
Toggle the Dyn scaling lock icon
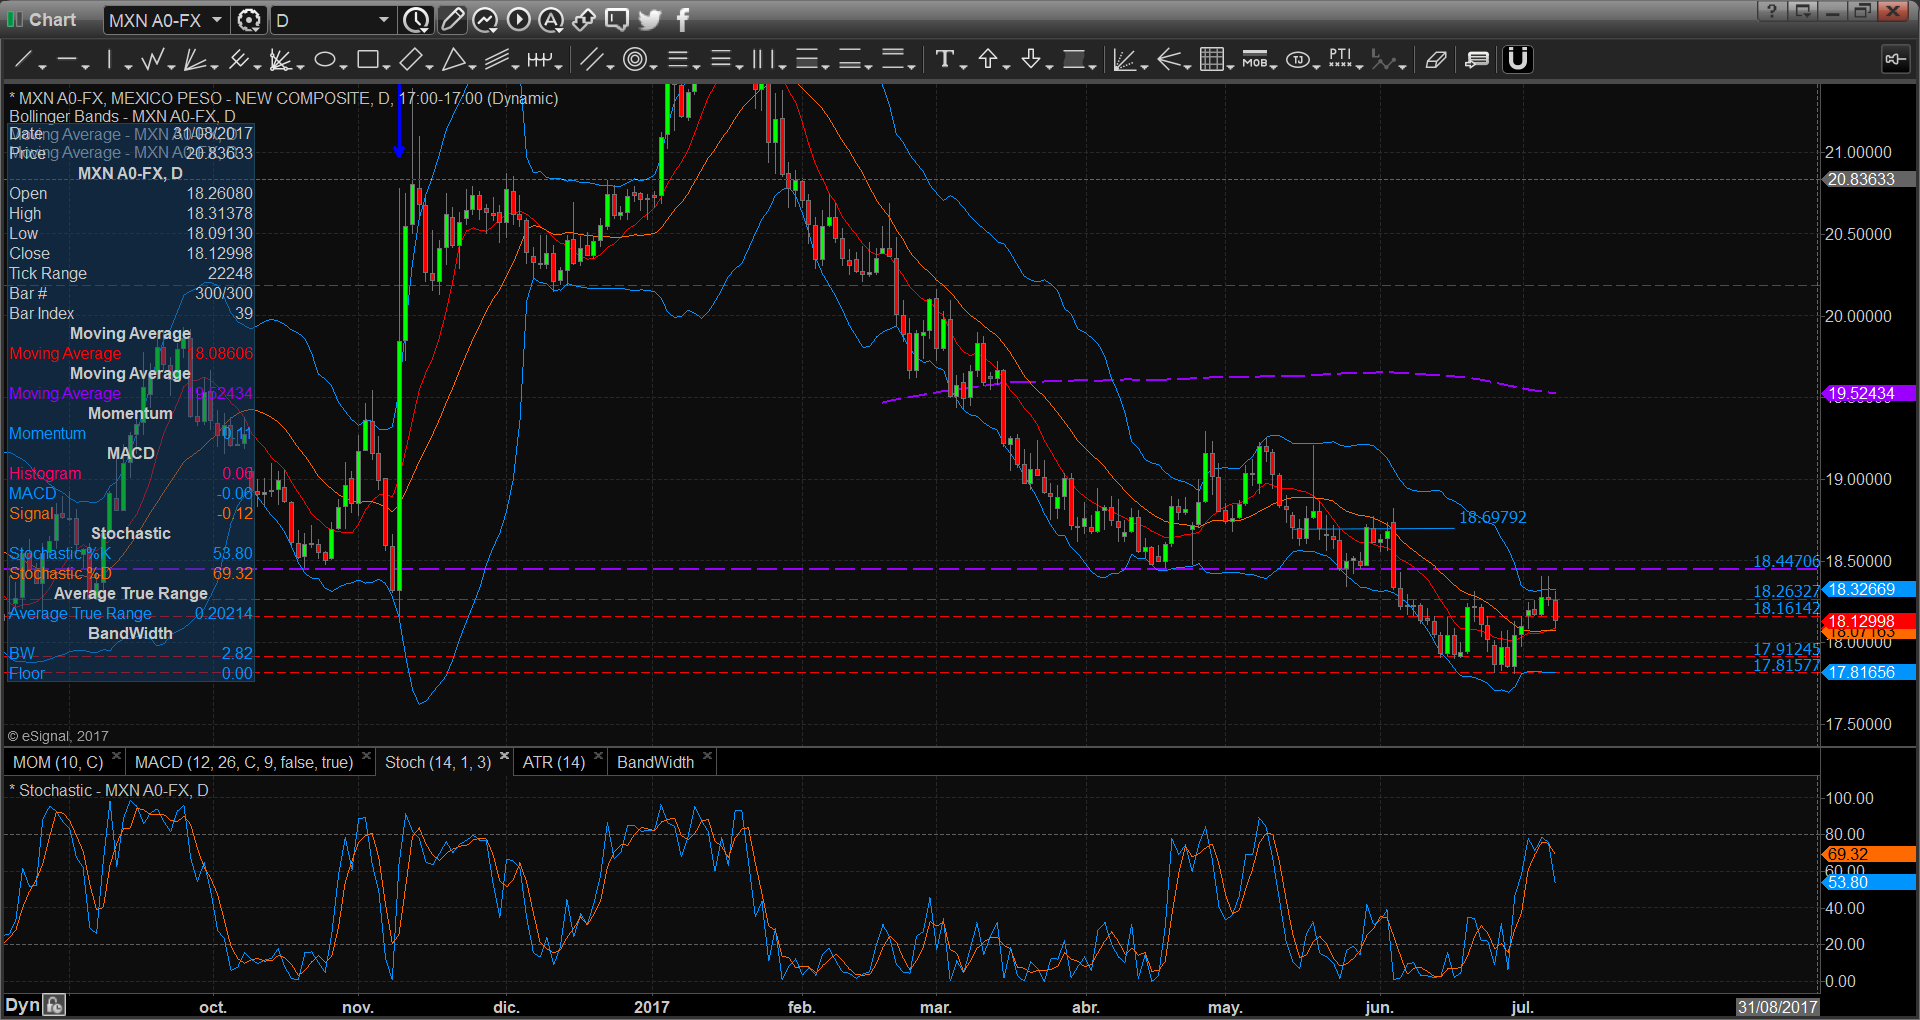pyautogui.click(x=55, y=1006)
